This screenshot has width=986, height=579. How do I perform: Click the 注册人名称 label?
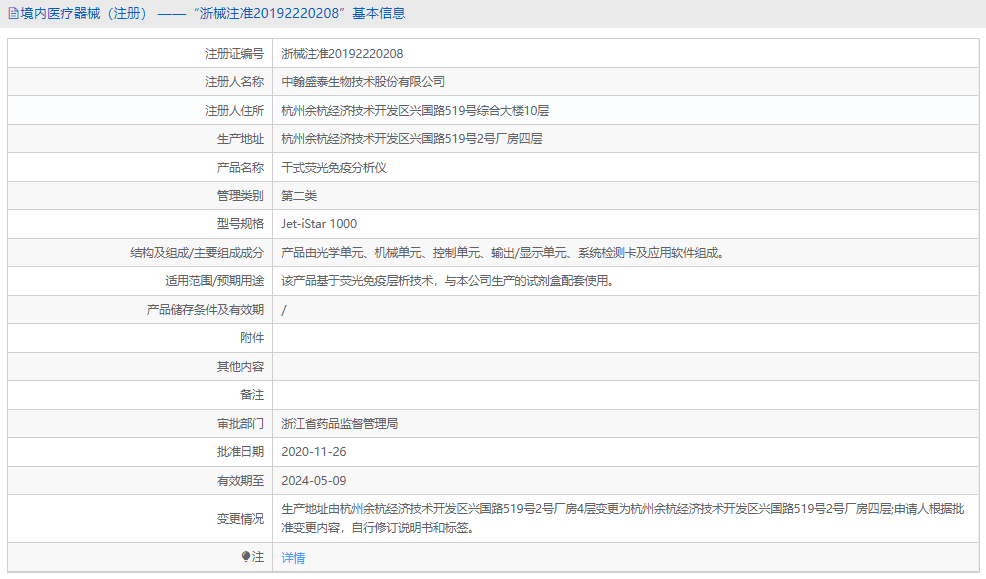click(235, 82)
